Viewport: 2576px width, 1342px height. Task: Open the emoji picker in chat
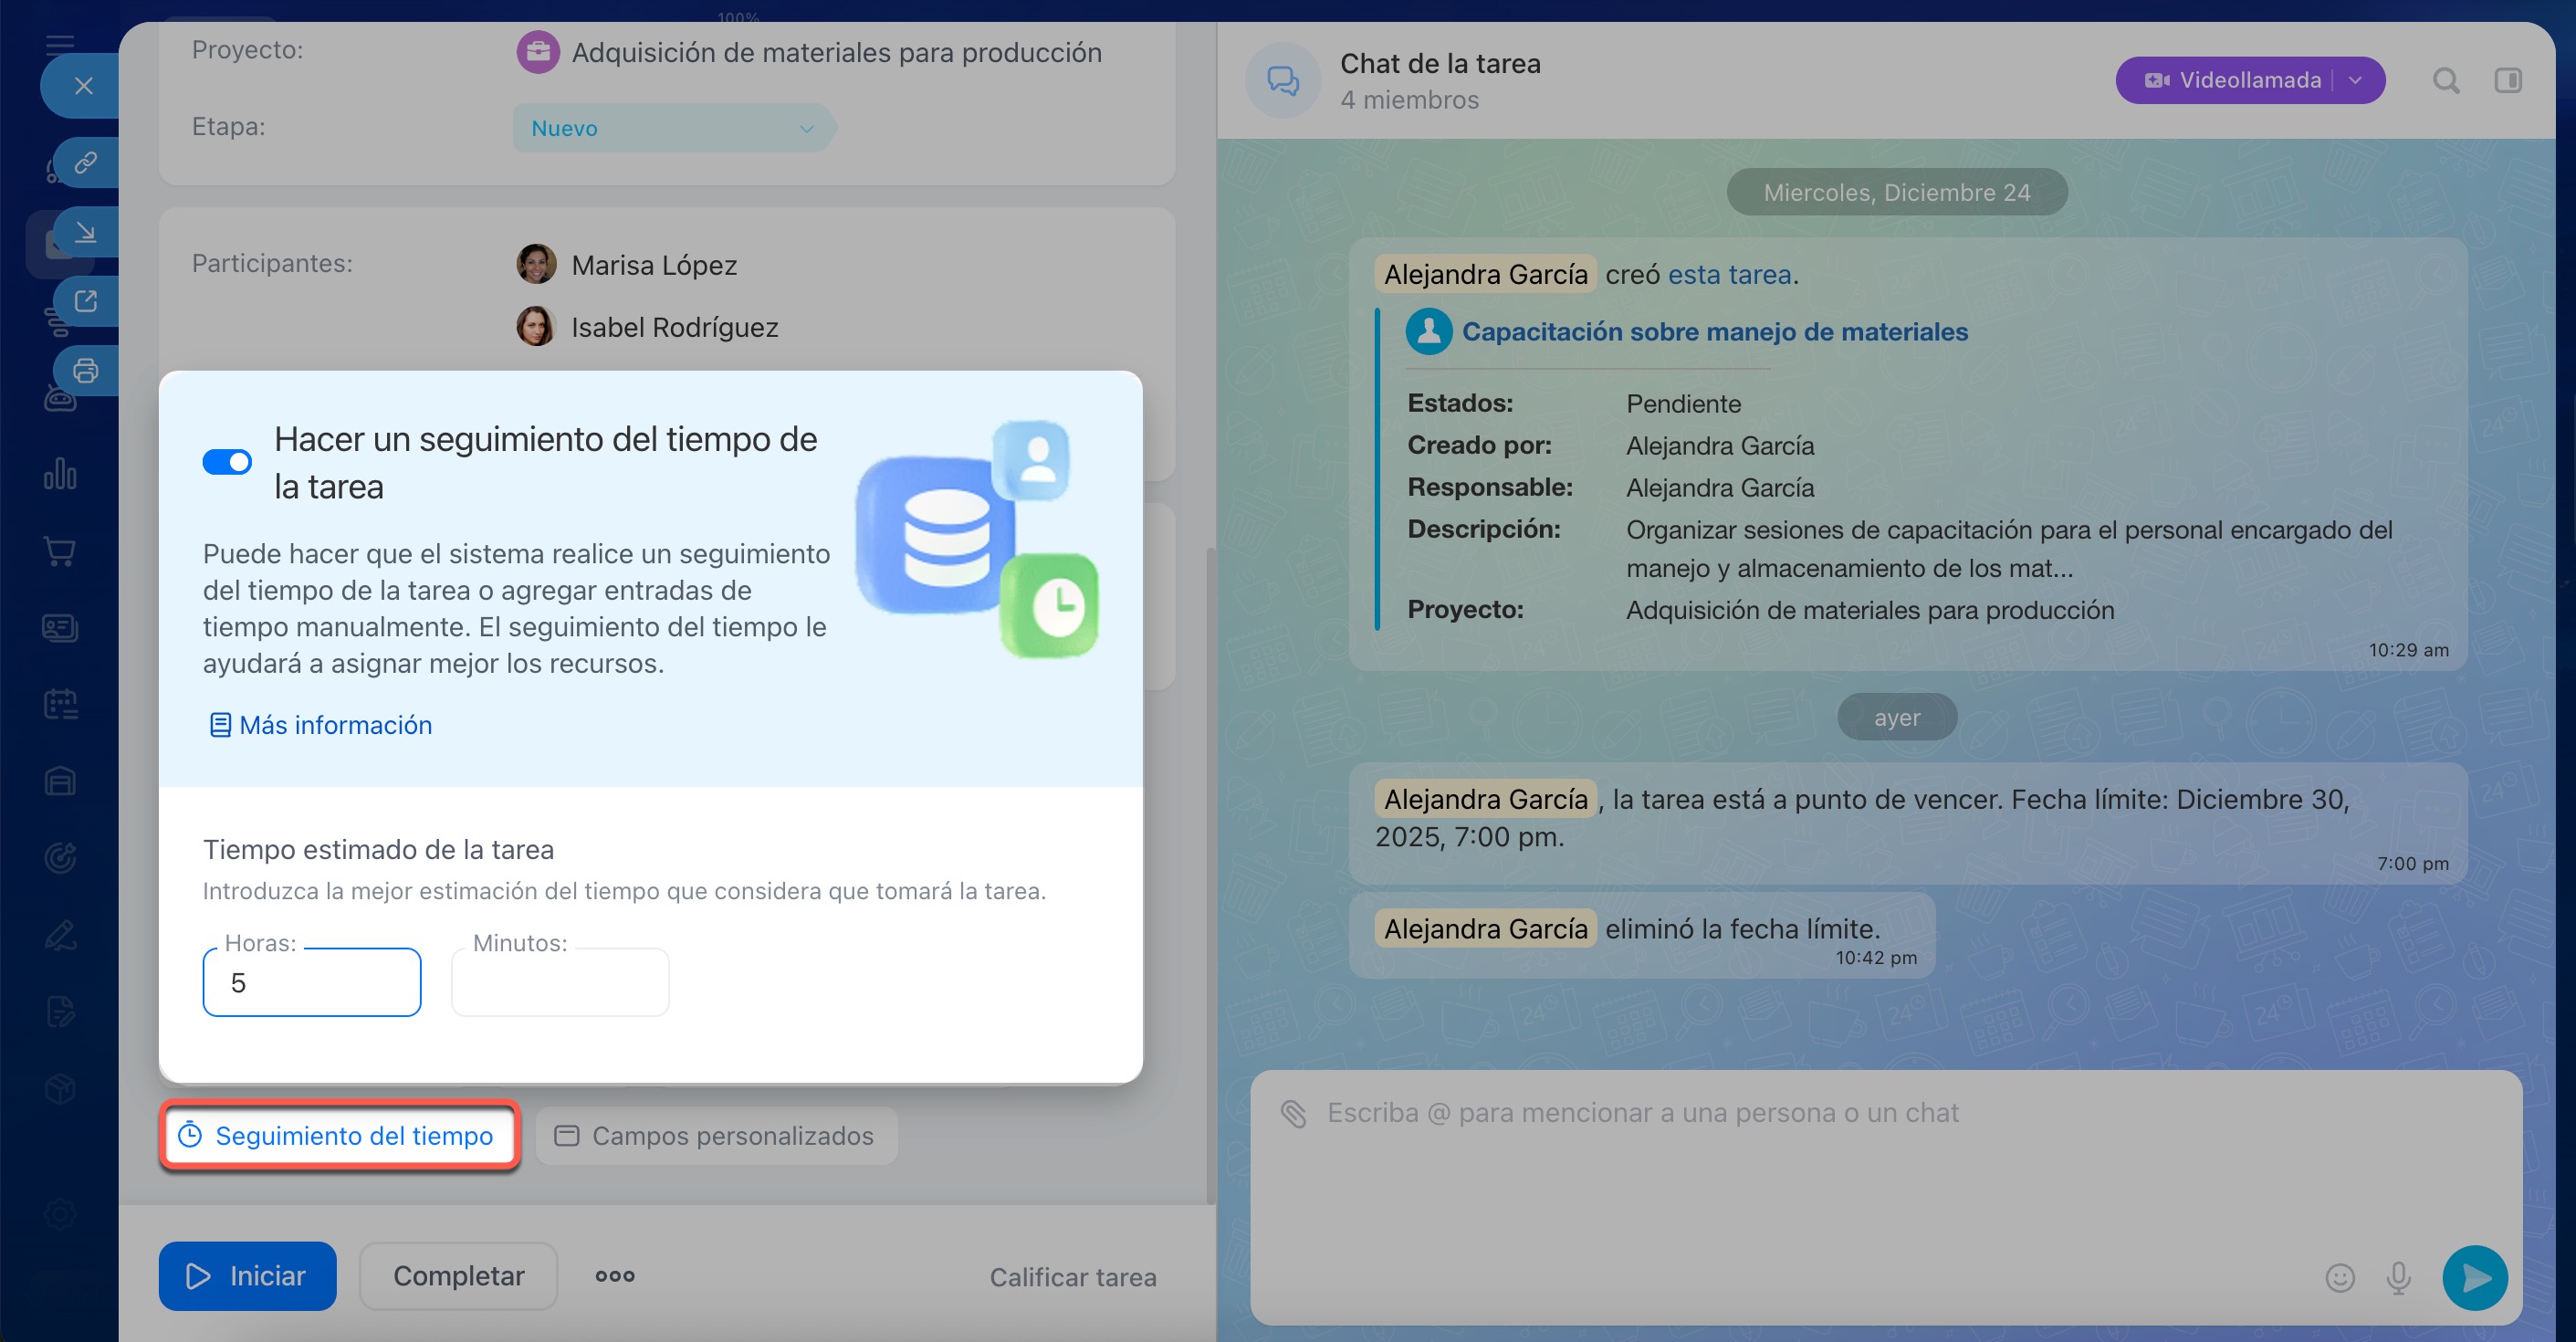[2340, 1277]
